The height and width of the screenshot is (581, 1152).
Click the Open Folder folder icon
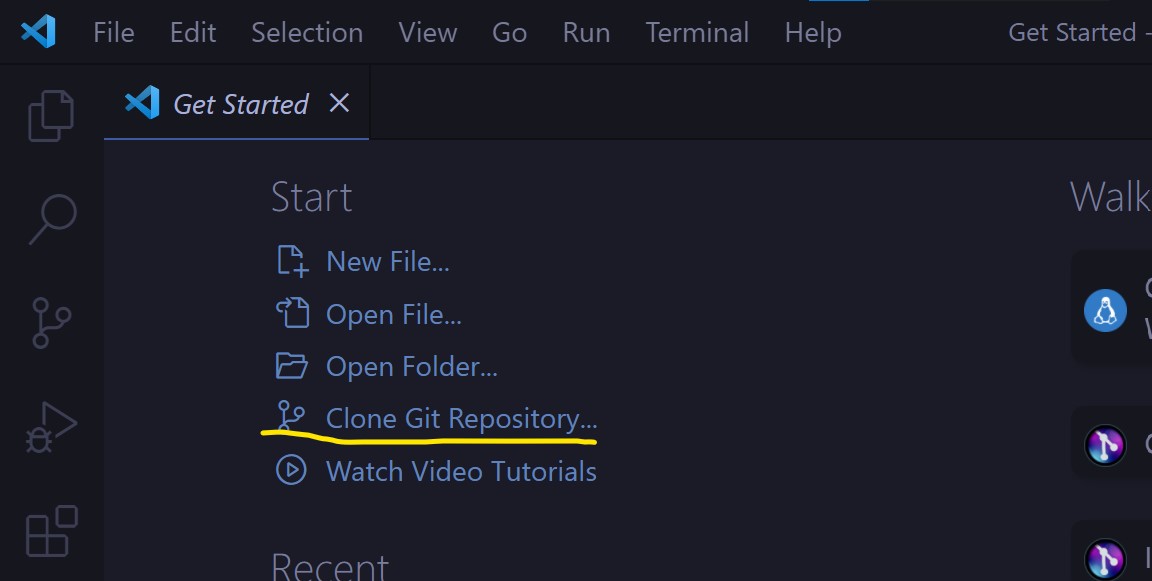tap(290, 366)
